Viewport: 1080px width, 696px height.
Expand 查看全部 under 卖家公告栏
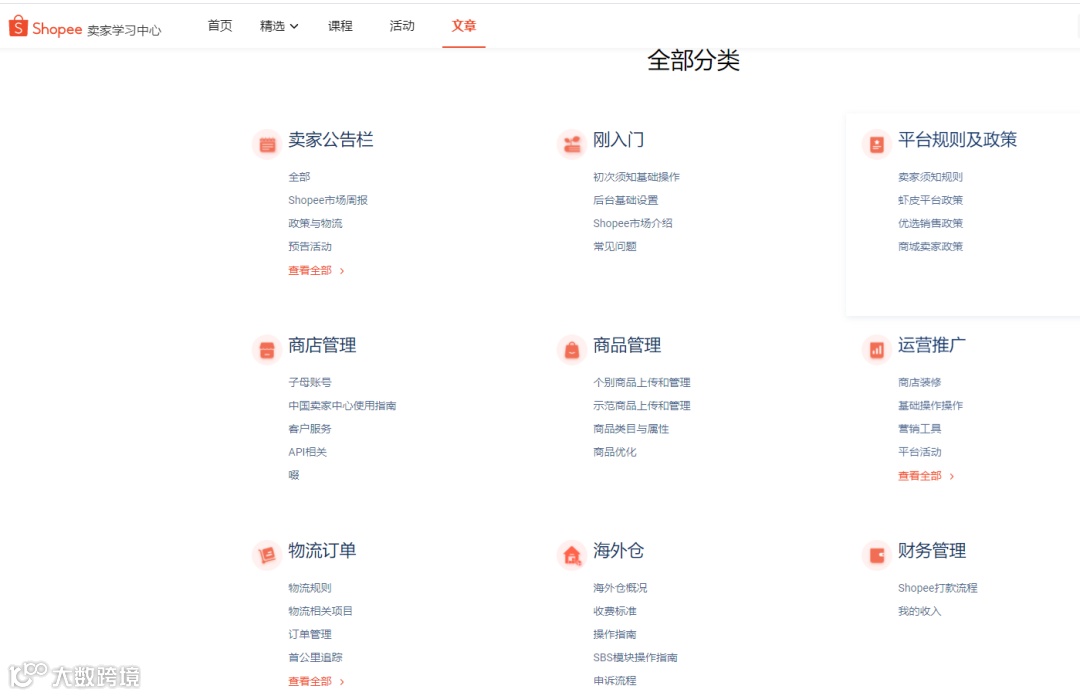(316, 270)
